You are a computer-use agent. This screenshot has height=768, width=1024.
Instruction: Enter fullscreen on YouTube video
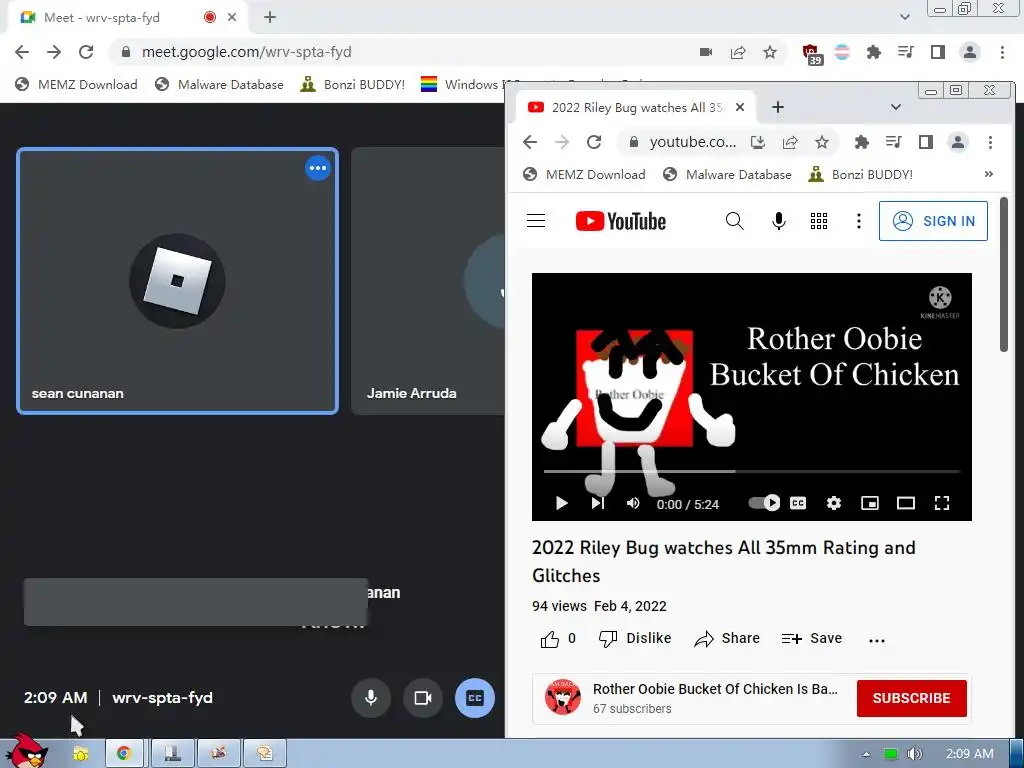[942, 503]
